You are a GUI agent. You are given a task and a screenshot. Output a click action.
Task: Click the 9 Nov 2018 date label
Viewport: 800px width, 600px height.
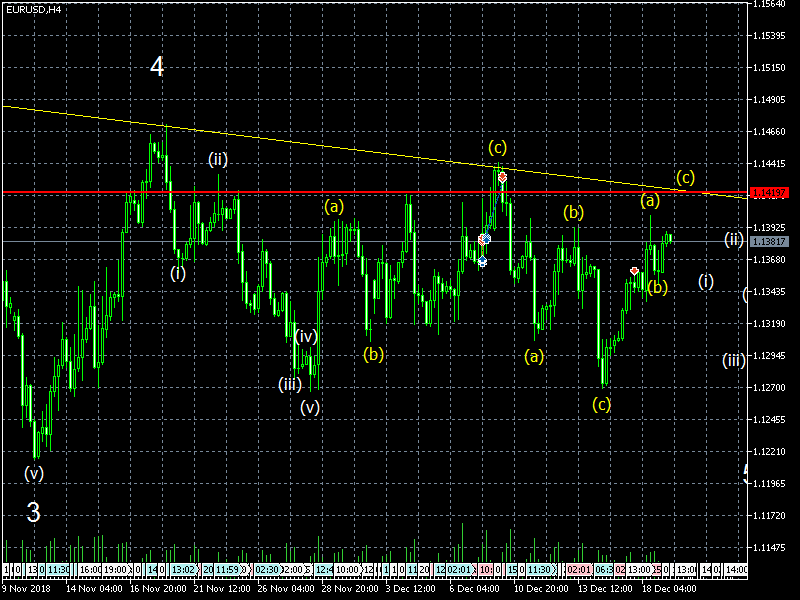26,588
